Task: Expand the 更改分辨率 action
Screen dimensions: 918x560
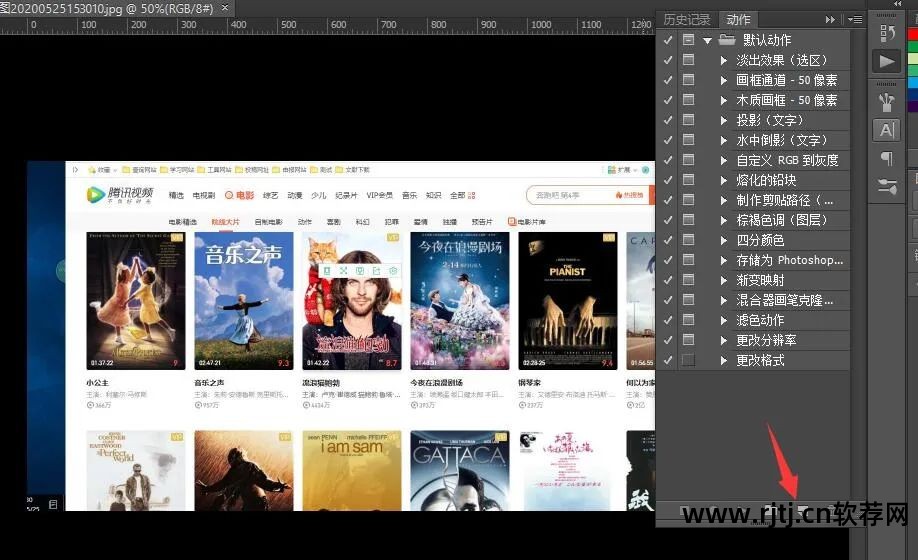Action: [724, 340]
